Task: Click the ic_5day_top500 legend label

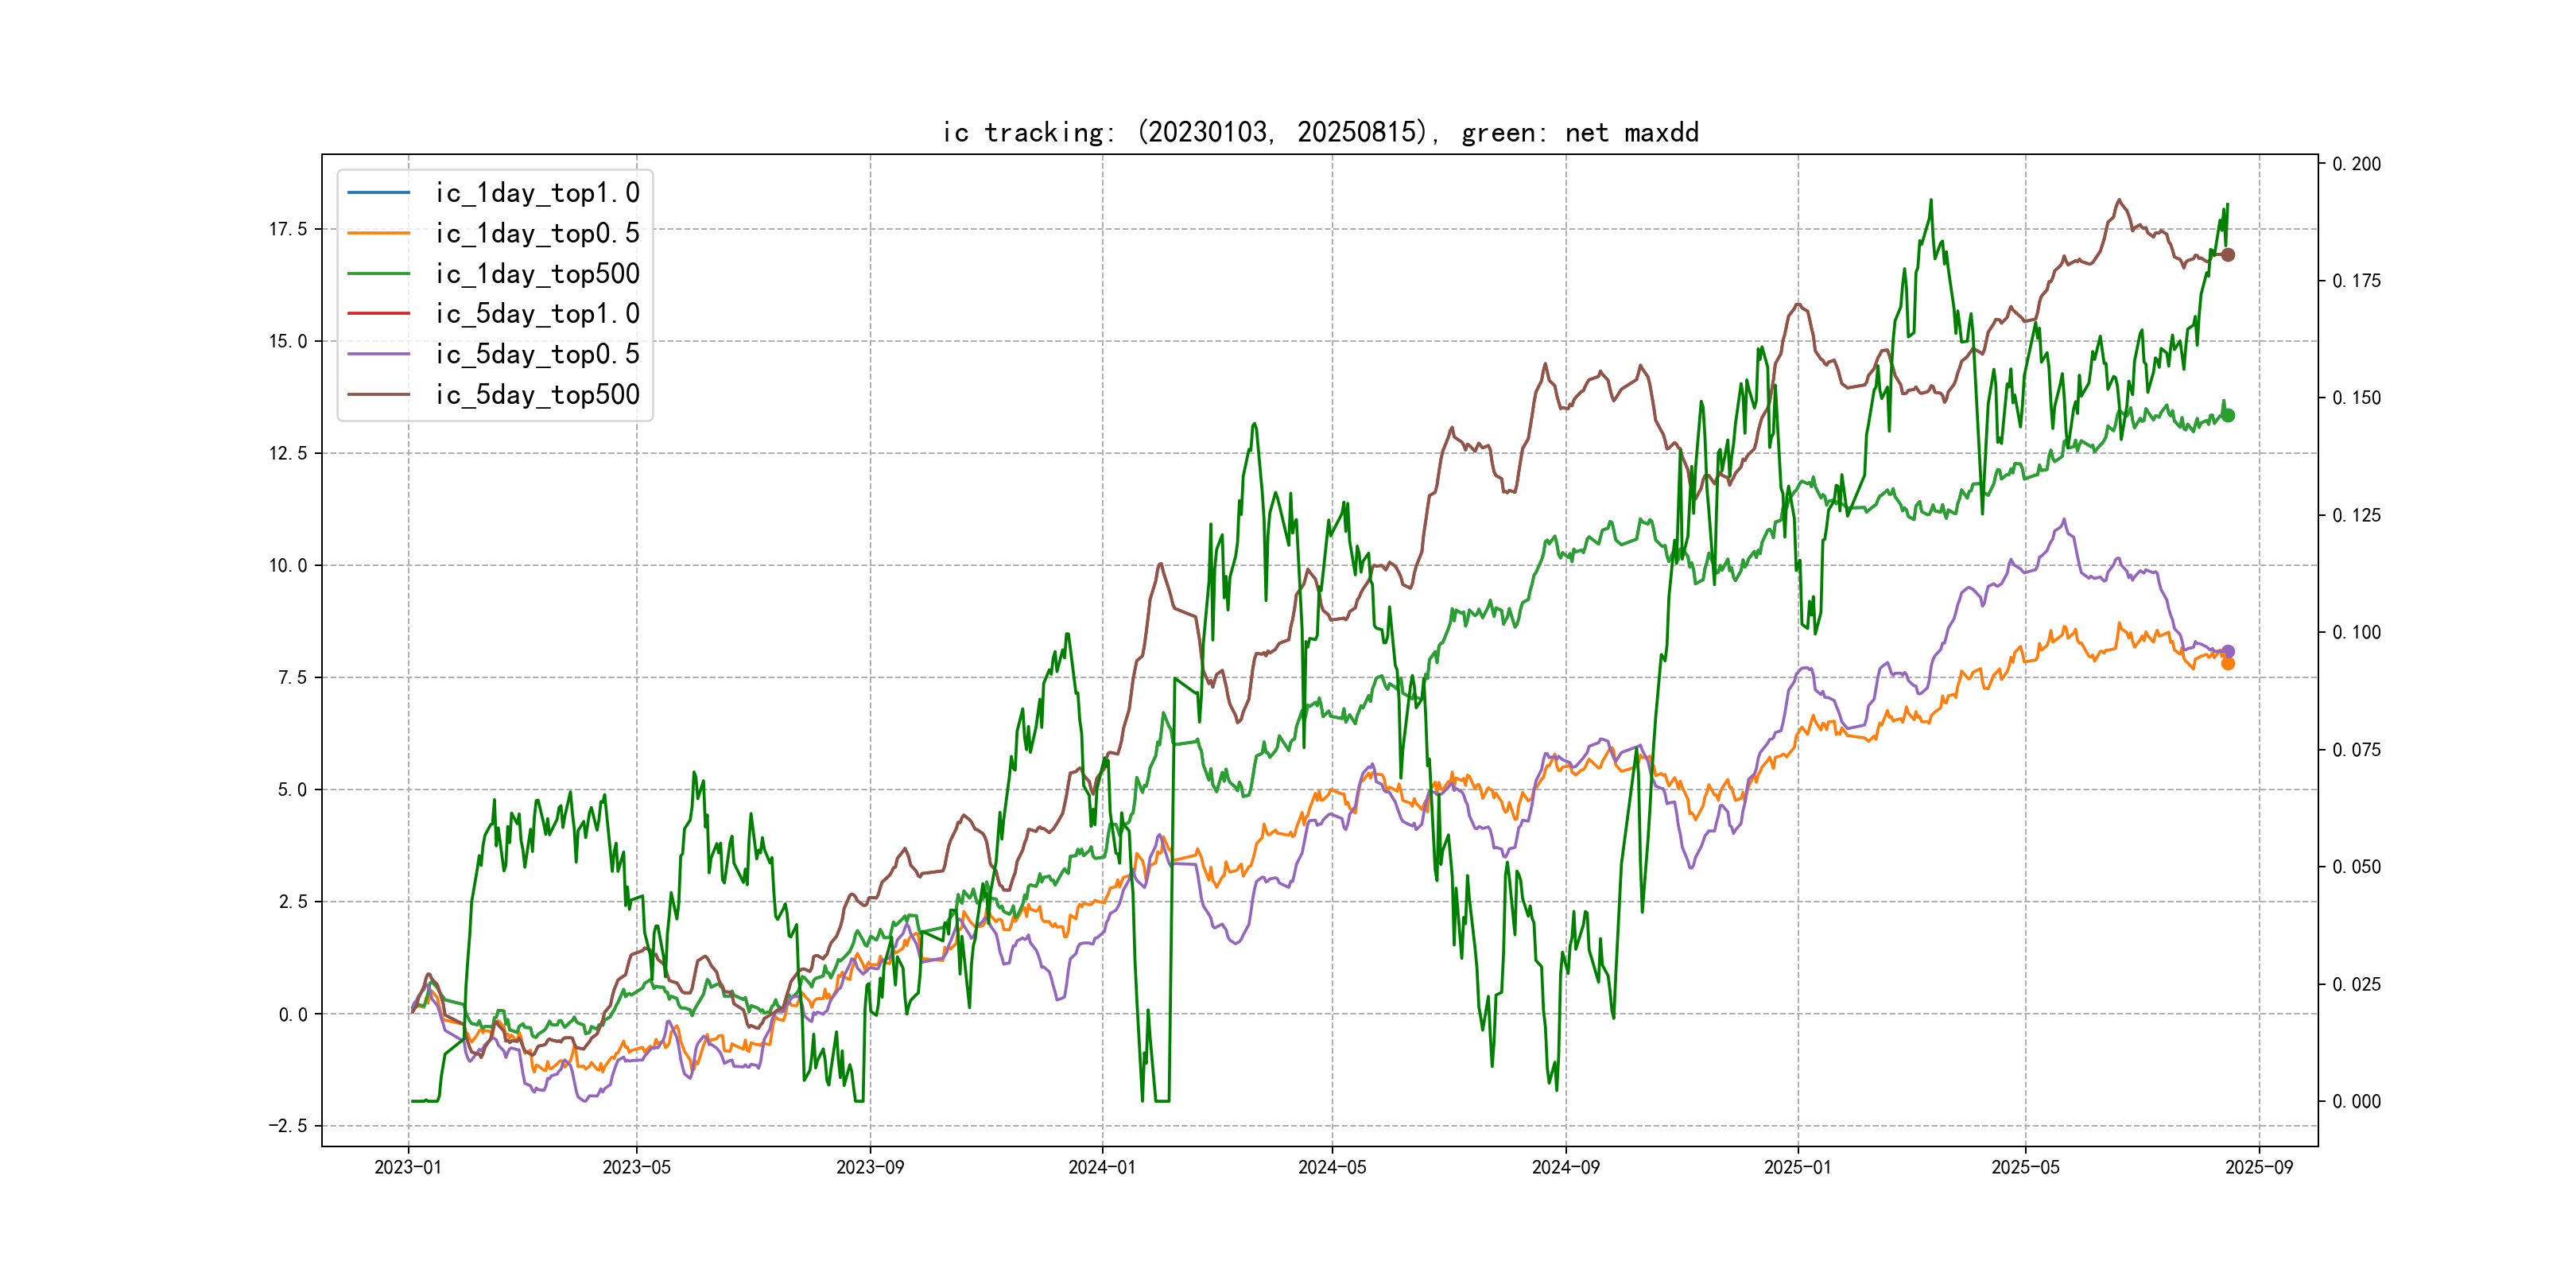Action: coord(537,395)
